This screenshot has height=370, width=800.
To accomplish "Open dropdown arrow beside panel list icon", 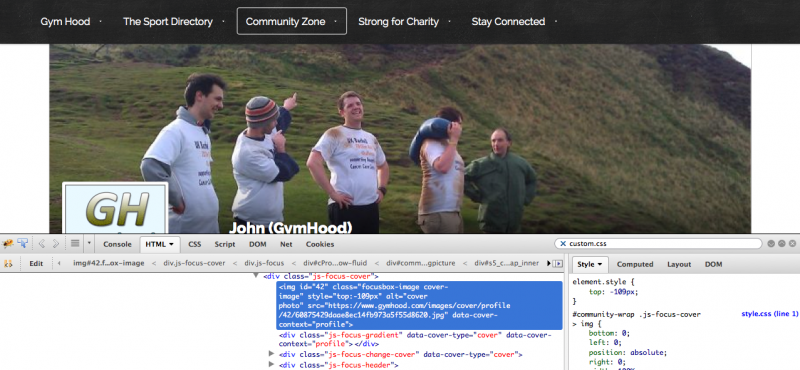I will (x=89, y=244).
